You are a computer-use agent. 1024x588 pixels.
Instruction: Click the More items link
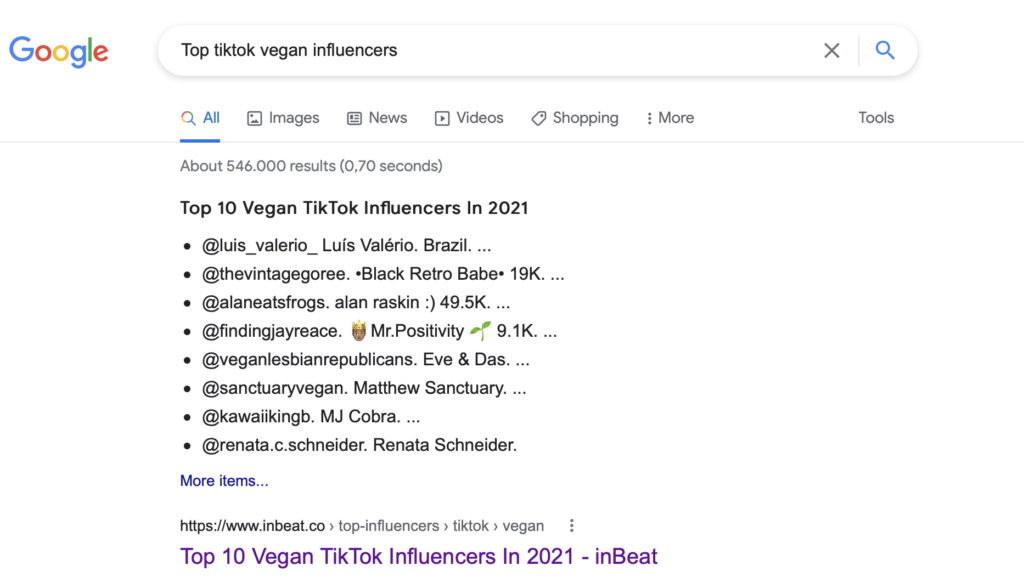pos(224,481)
